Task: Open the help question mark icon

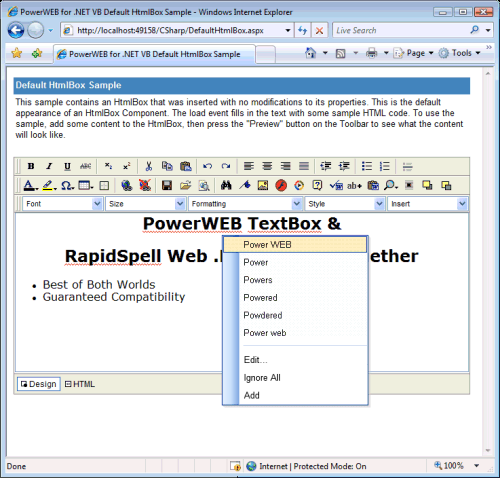Action: pyautogui.click(x=317, y=185)
